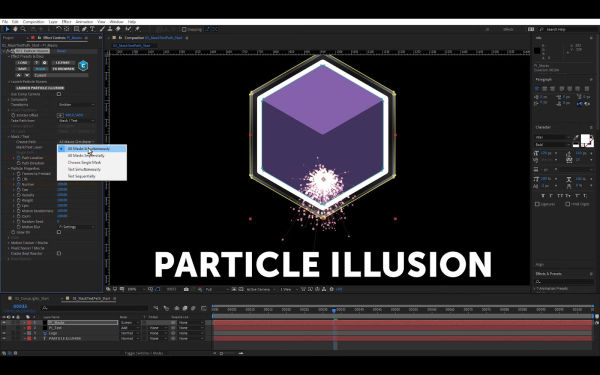Choose All Masks Sequentially option
This screenshot has width=600, height=375.
[92, 156]
